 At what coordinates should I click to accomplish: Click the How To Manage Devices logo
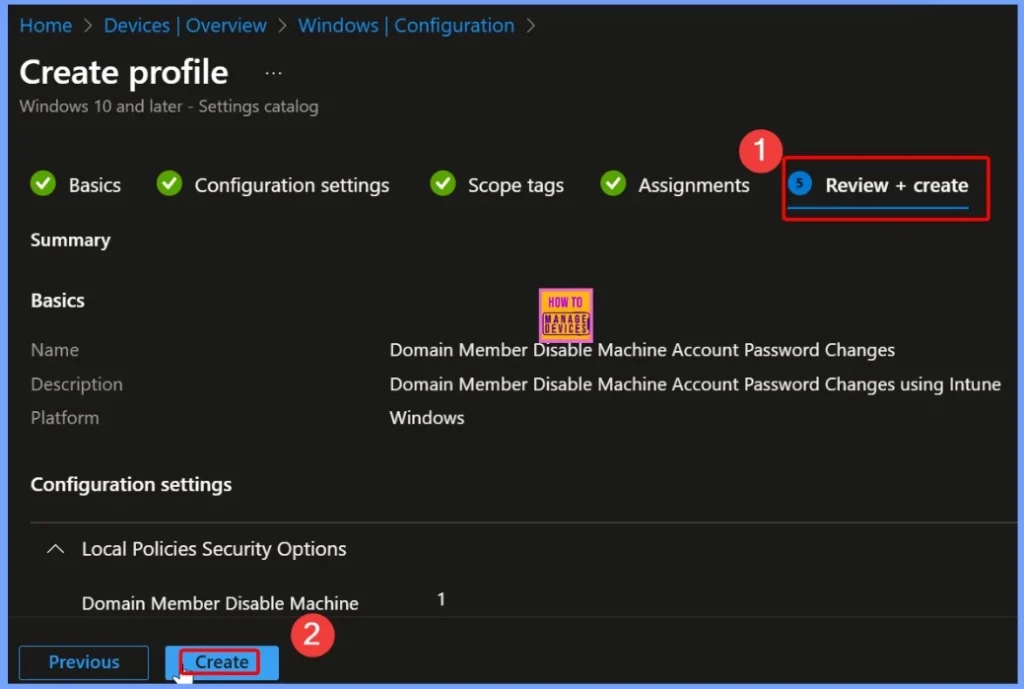point(565,315)
